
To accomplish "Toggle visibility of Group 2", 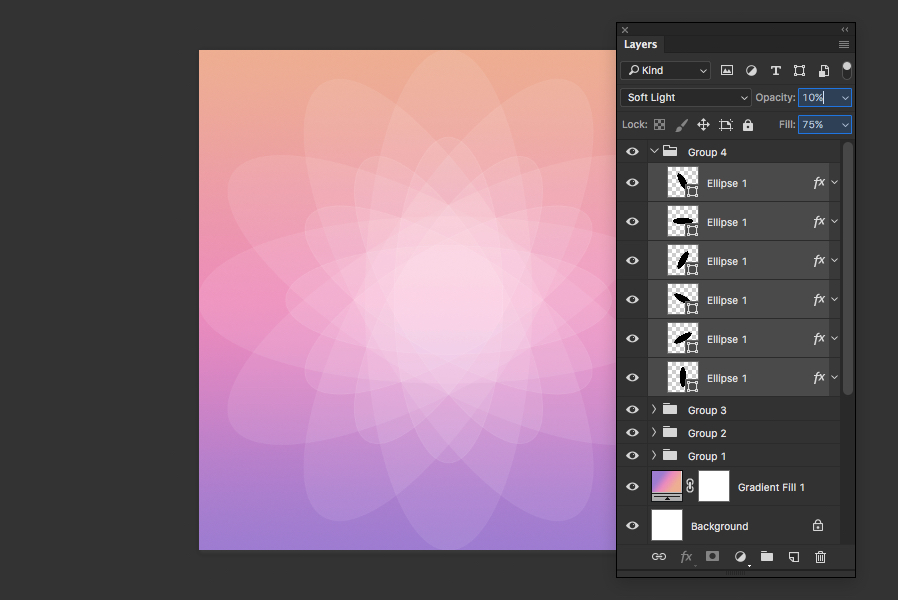I will pos(632,432).
